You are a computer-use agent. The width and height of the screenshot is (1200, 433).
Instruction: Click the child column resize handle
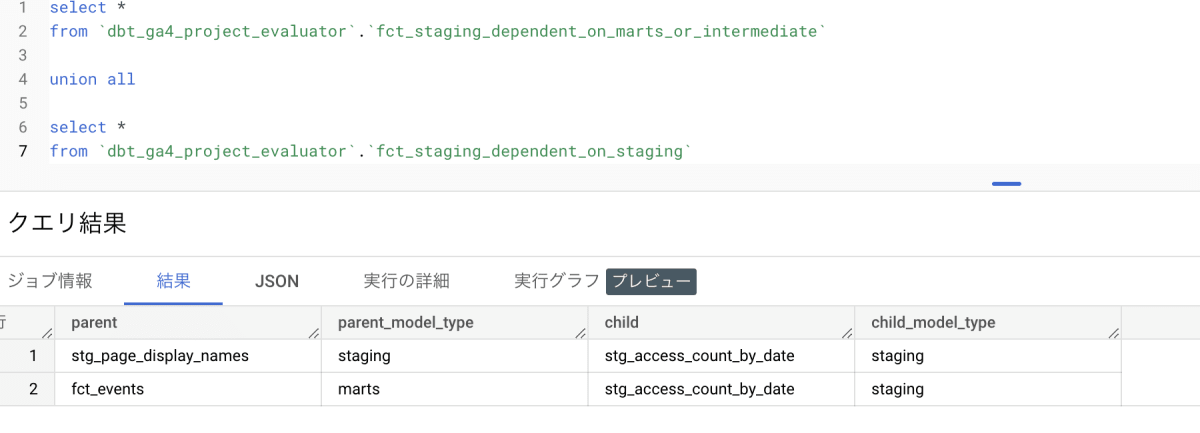846,332
